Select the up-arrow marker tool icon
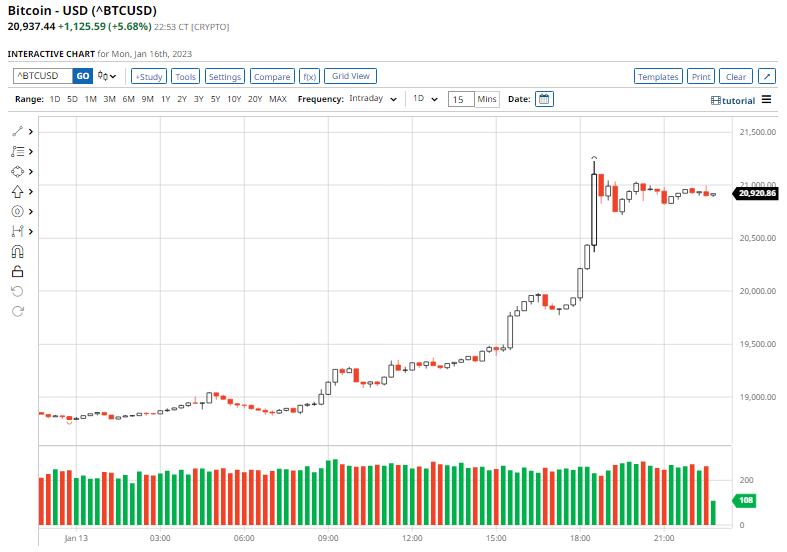 pos(18,192)
